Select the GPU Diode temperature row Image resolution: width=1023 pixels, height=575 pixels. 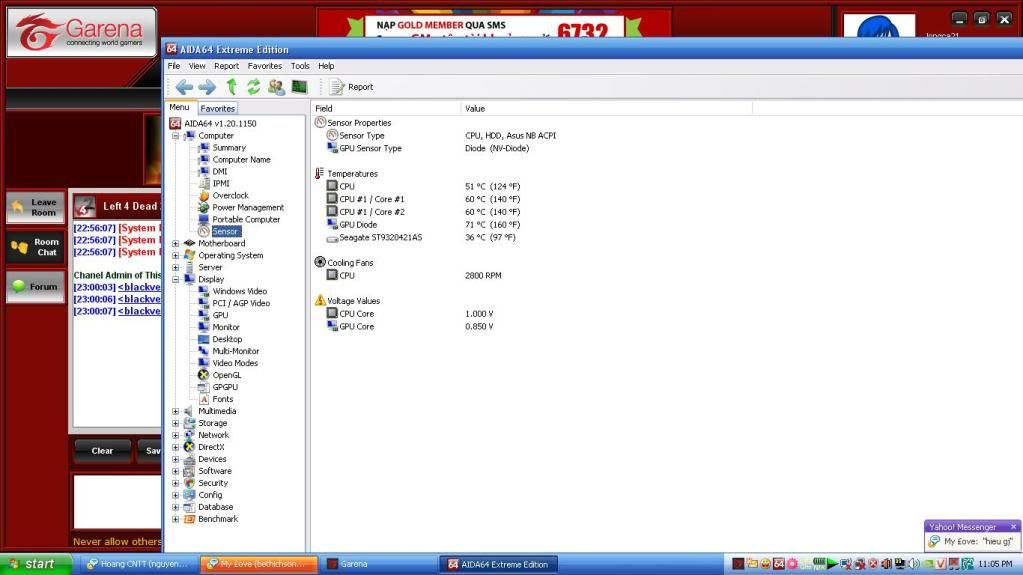[x=424, y=225]
